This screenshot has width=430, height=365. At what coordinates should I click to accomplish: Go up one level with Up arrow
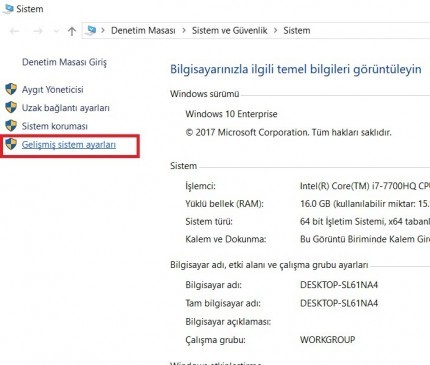72,31
